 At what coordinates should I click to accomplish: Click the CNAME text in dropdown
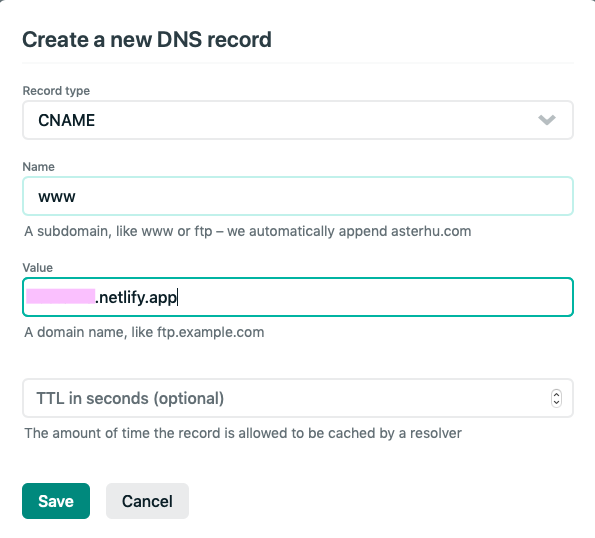[66, 120]
